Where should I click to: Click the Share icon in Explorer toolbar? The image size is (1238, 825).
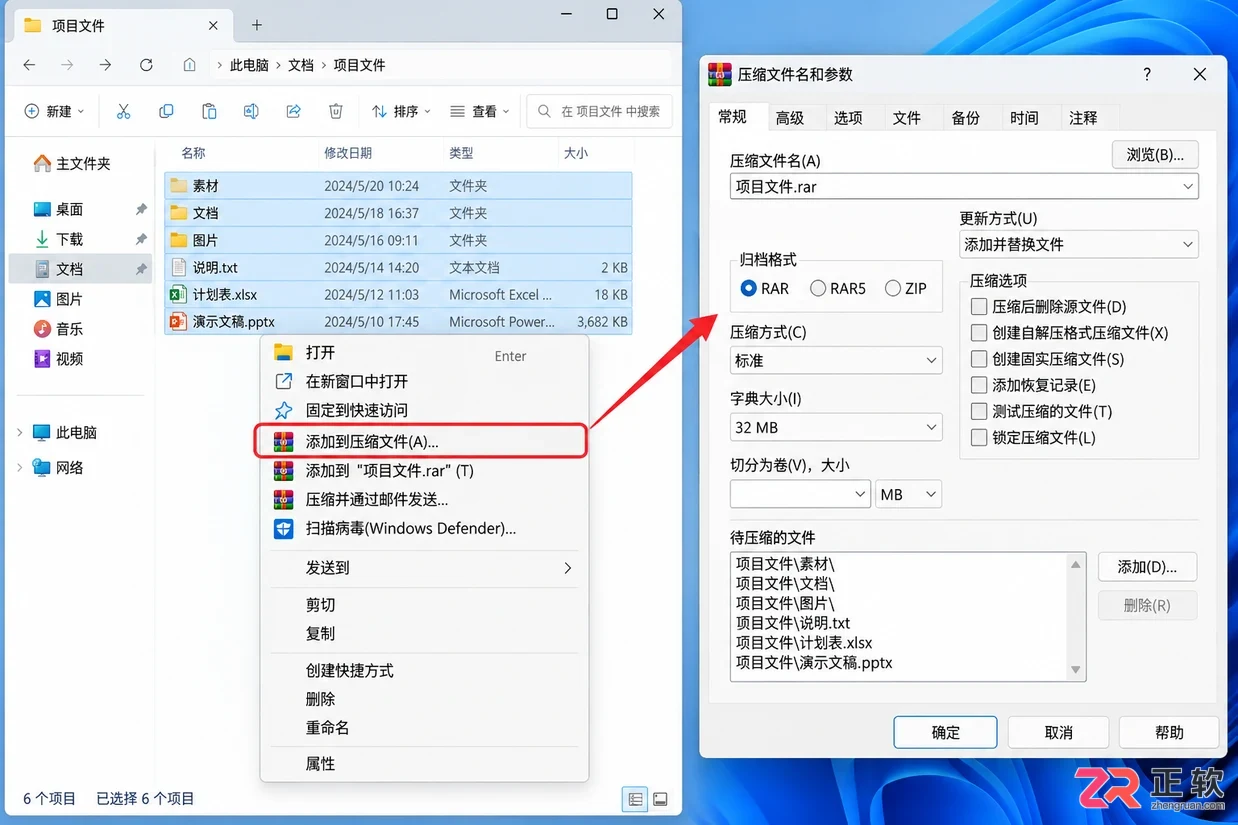[294, 111]
